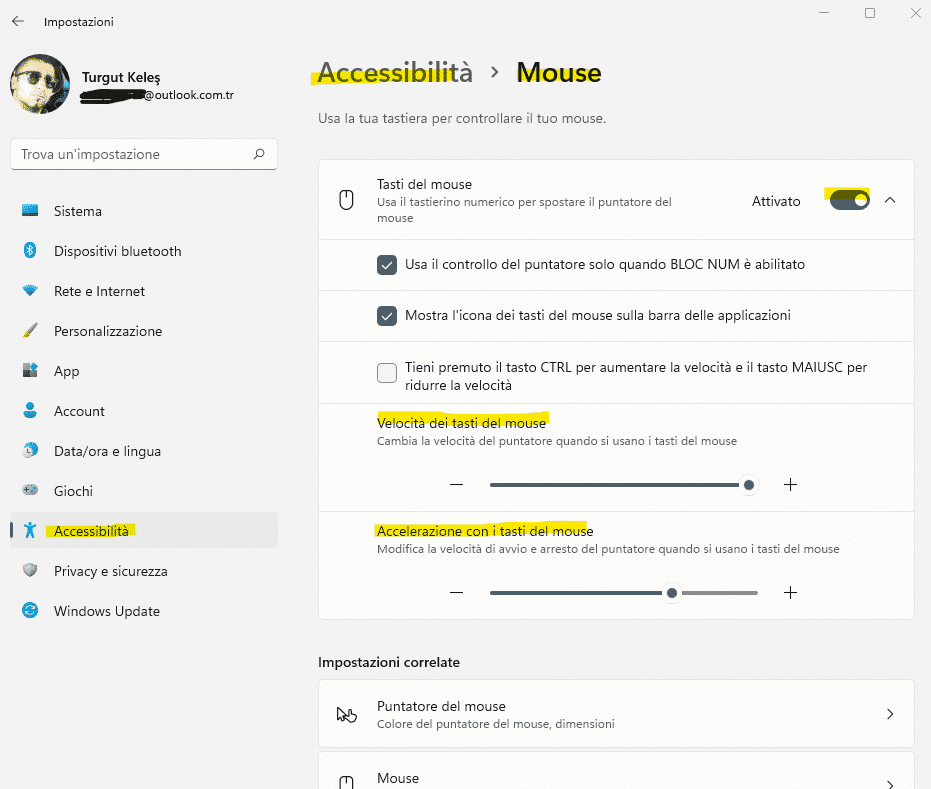
Task: Uncheck the mouse keys taskbar icon checkbox
Action: tap(387, 316)
